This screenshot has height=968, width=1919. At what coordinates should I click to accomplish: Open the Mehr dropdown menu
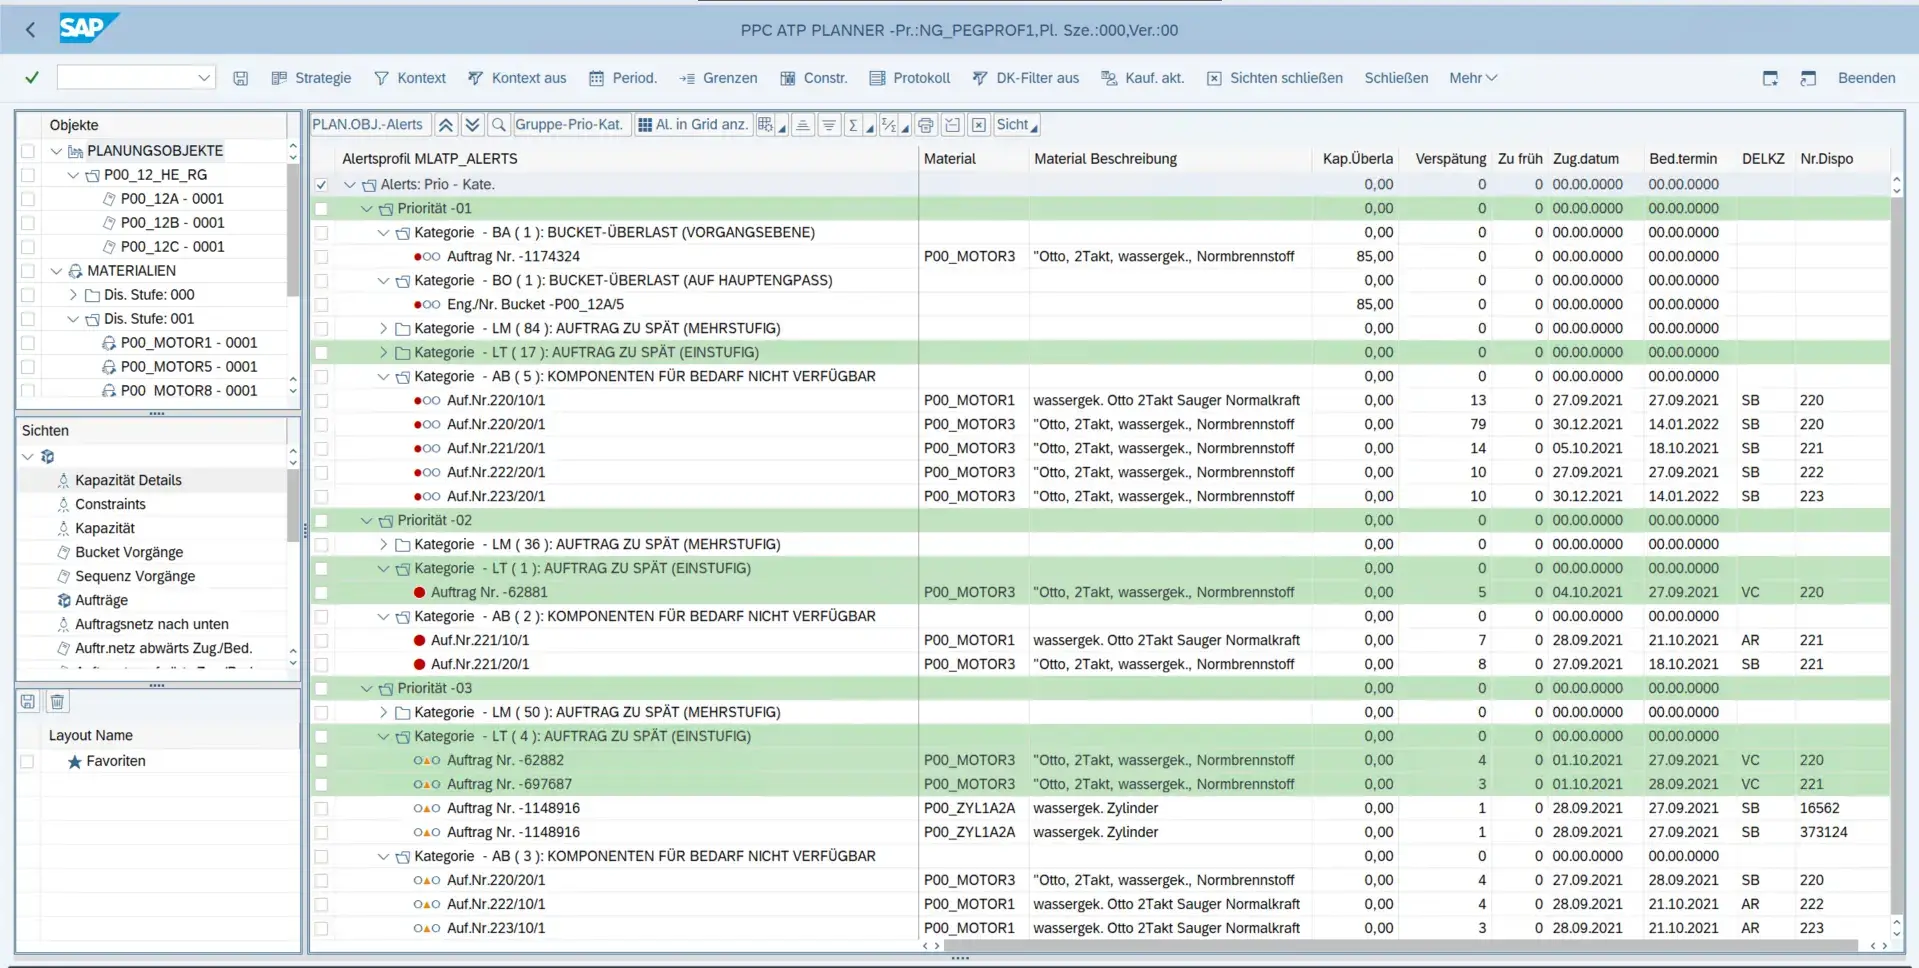tap(1473, 78)
